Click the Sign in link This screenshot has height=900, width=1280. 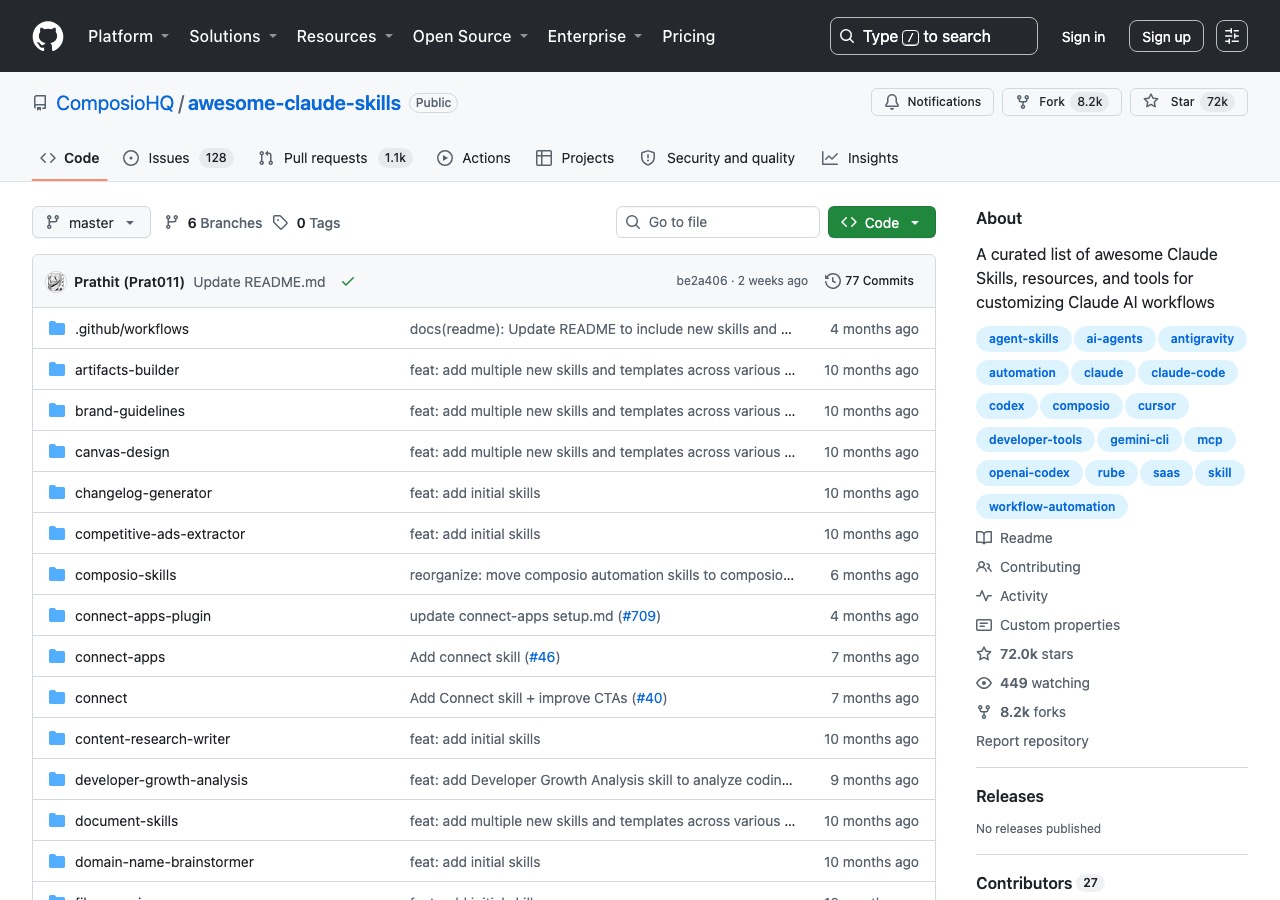pyautogui.click(x=1083, y=37)
